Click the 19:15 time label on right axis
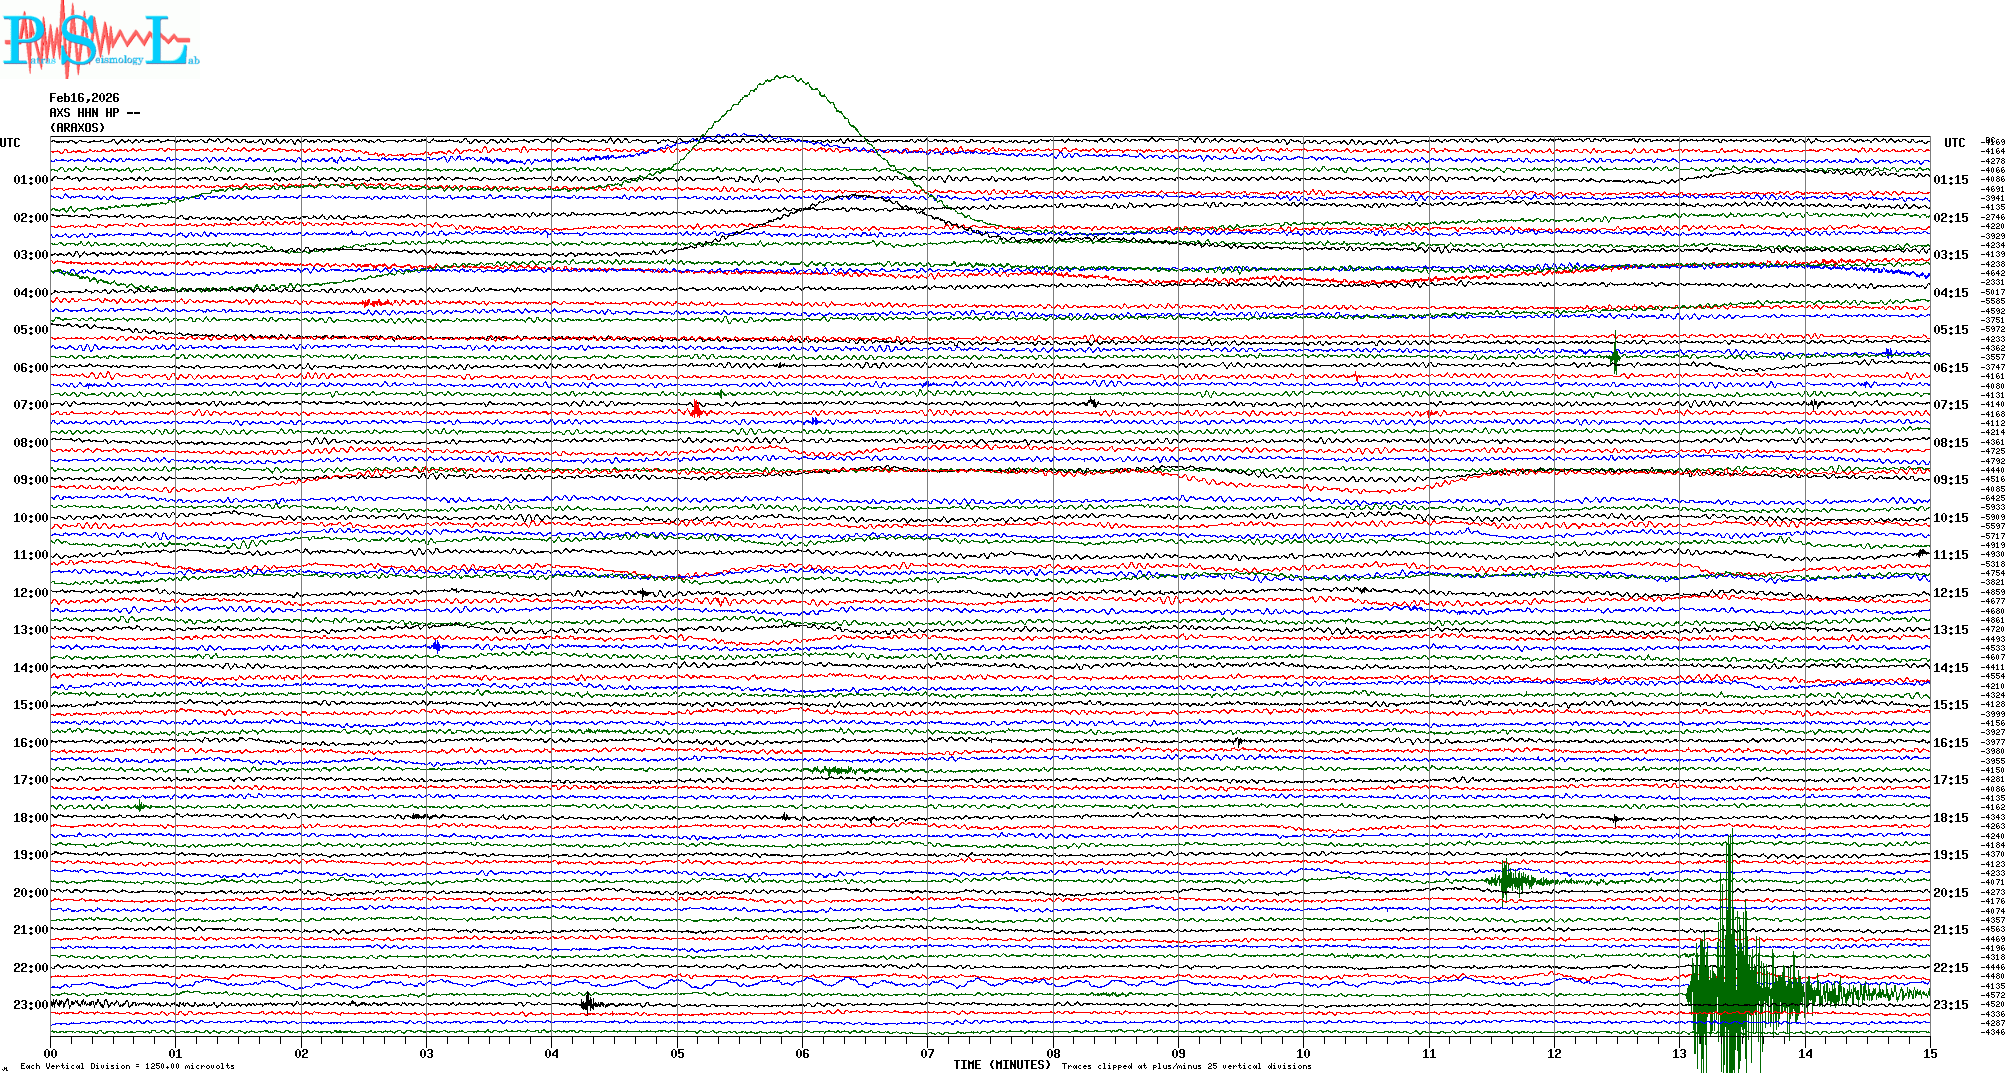This screenshot has height=1080, width=2010. [1950, 855]
